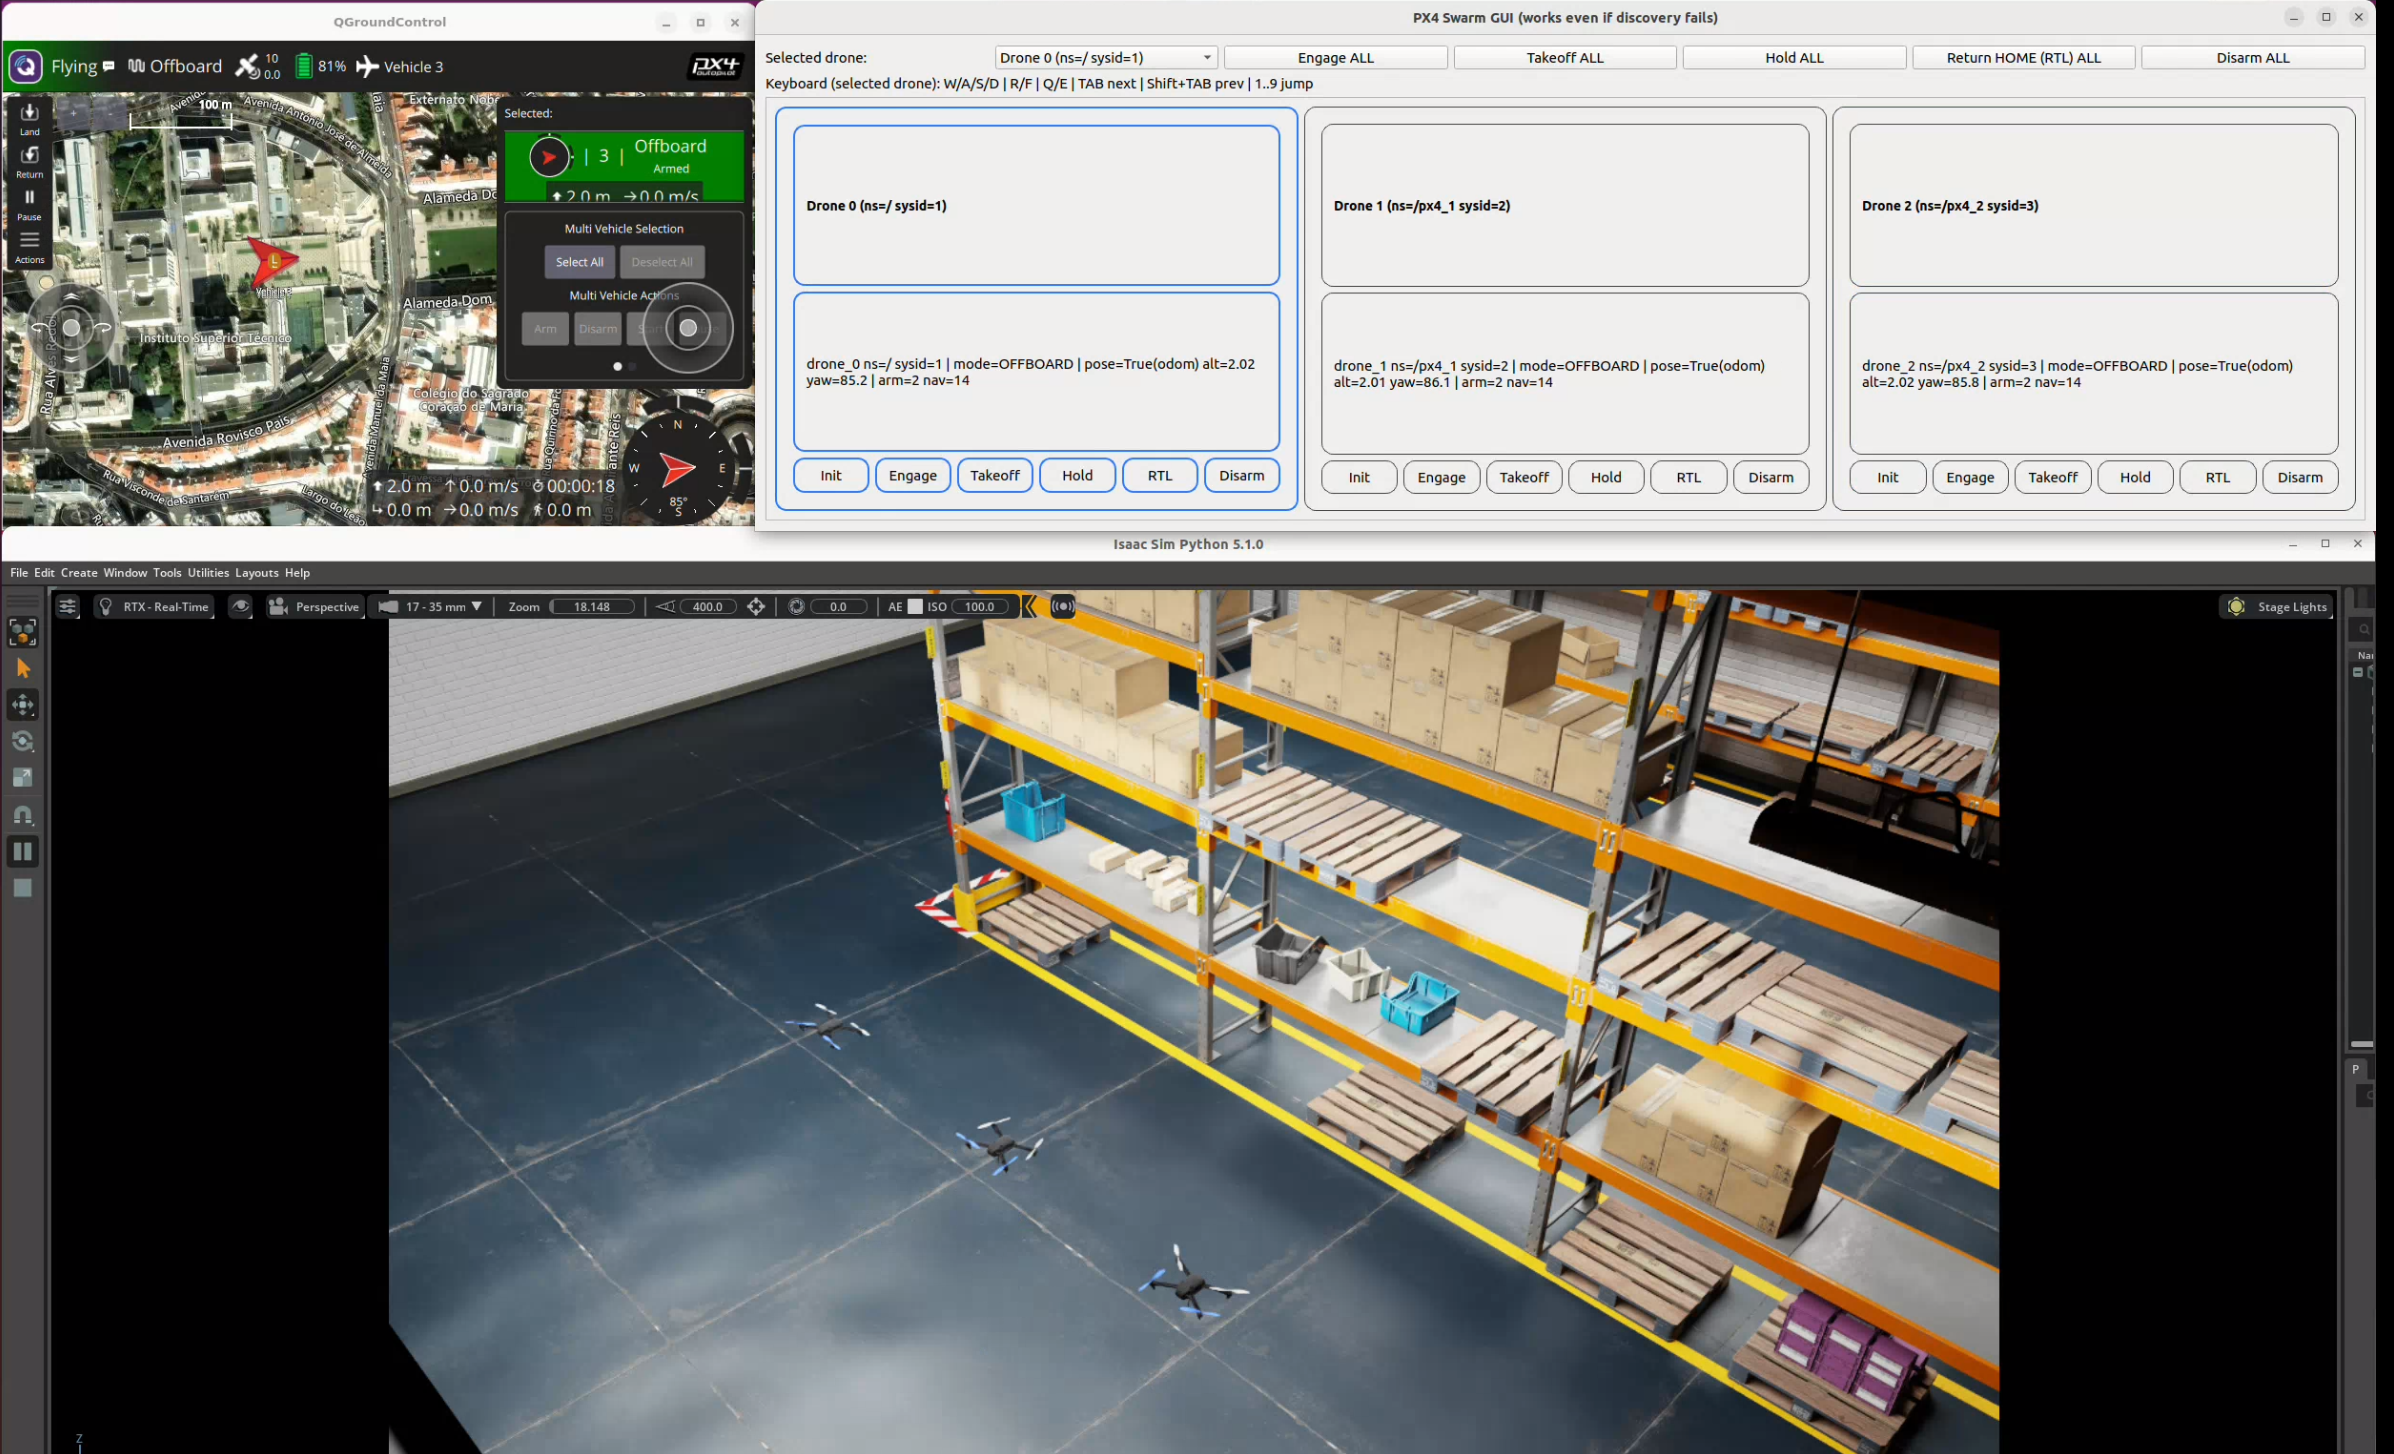Click Select All in Multi Vehicle Selection

(x=580, y=262)
